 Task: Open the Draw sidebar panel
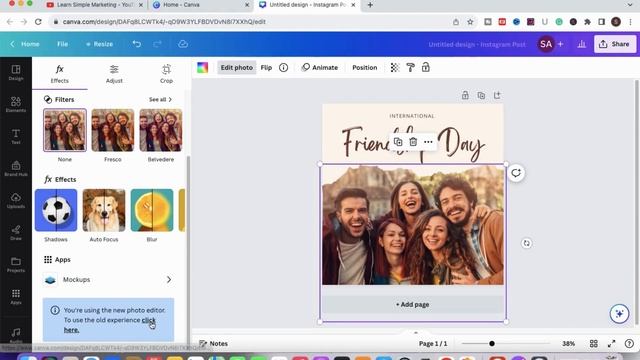[x=16, y=232]
